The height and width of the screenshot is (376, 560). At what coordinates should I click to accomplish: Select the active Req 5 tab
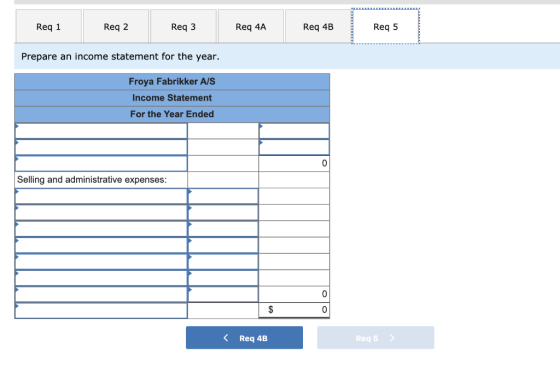click(385, 26)
